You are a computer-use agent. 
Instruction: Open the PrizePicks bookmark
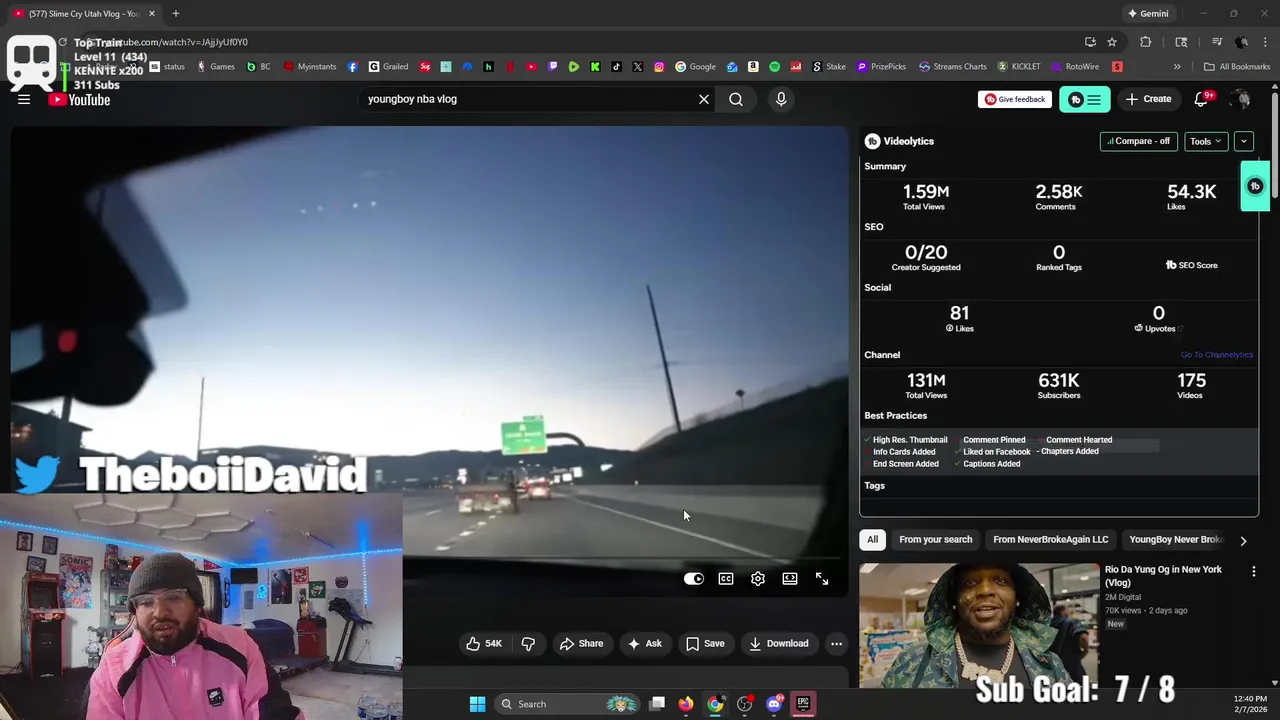click(881, 67)
